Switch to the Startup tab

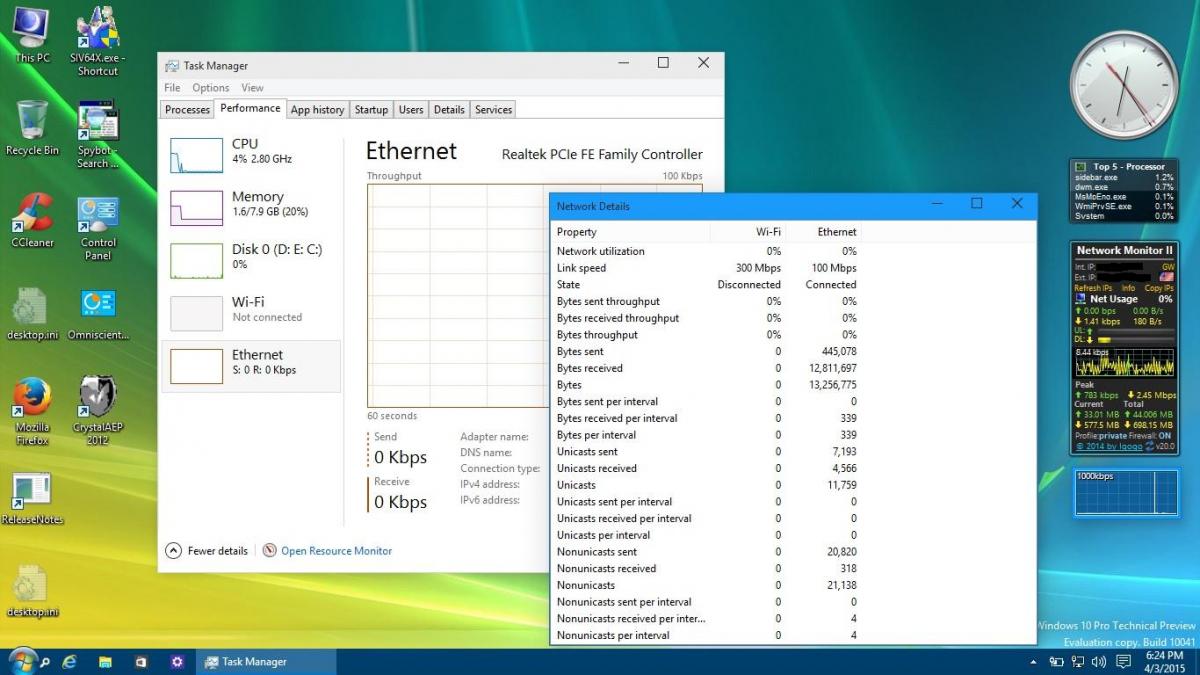tap(371, 110)
